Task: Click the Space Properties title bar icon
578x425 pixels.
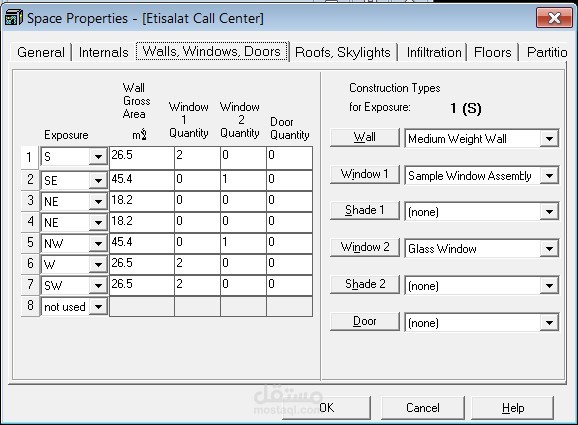Action: click(14, 18)
